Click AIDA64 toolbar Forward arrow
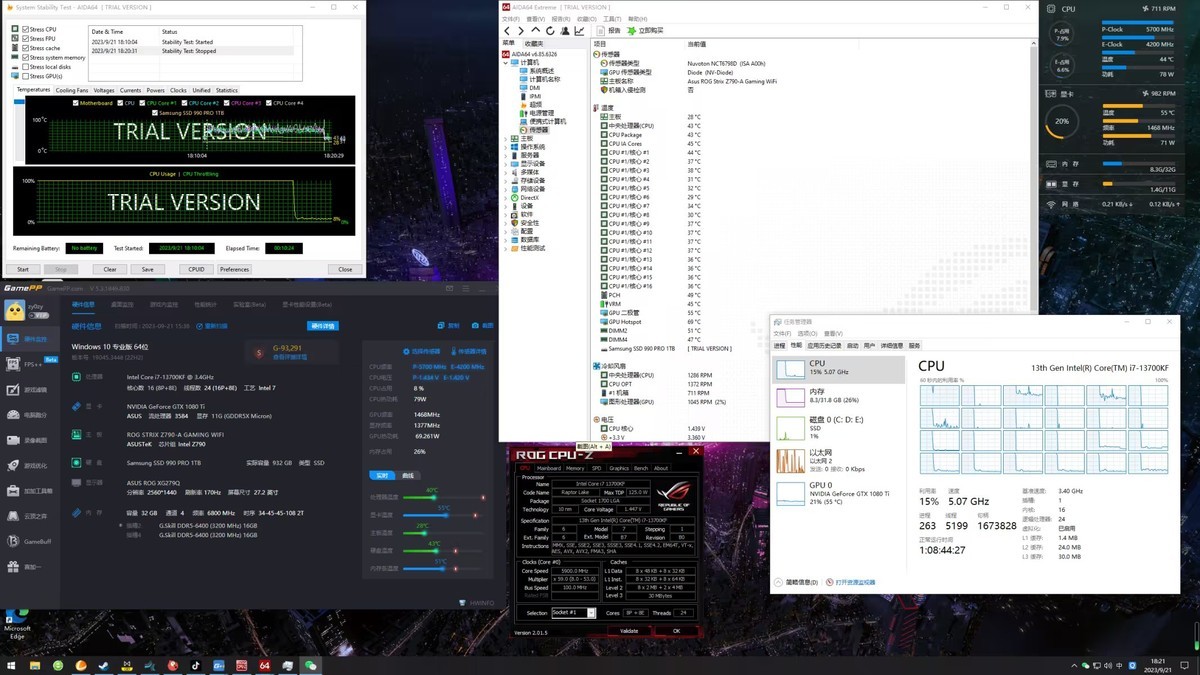This screenshot has height=675, width=1200. click(x=521, y=31)
